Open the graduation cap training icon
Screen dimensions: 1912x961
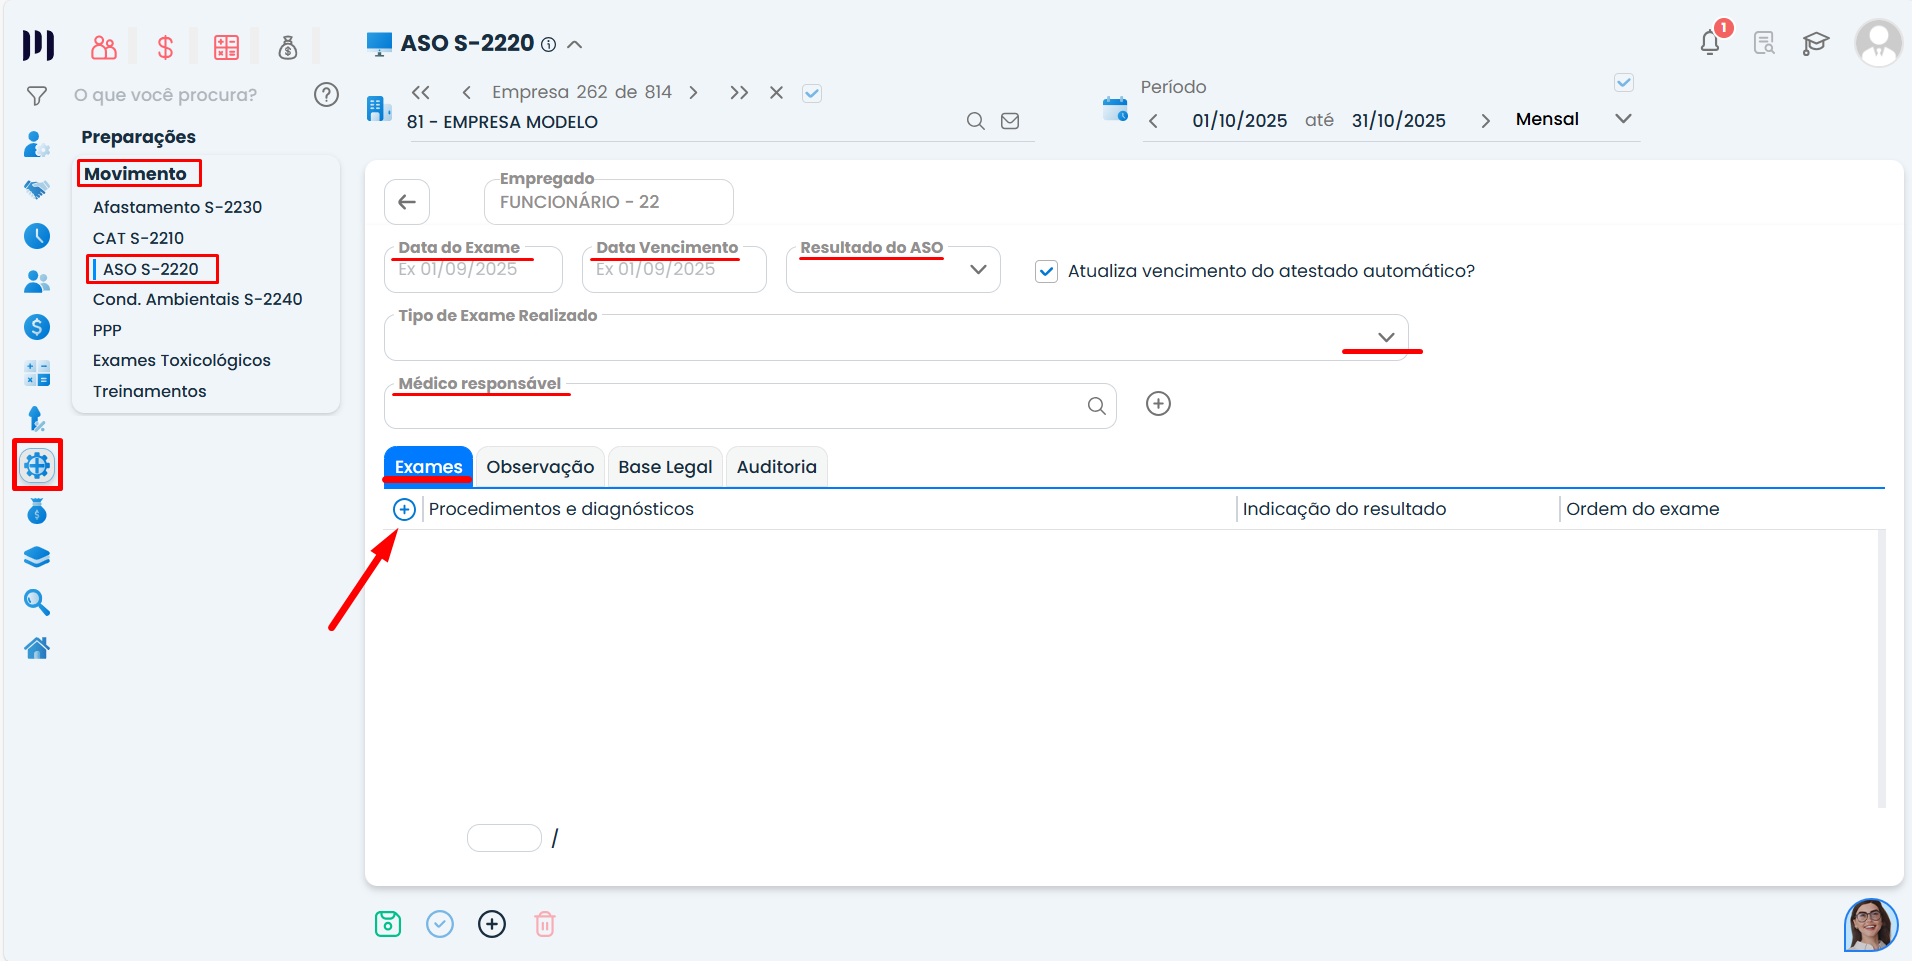point(1815,43)
